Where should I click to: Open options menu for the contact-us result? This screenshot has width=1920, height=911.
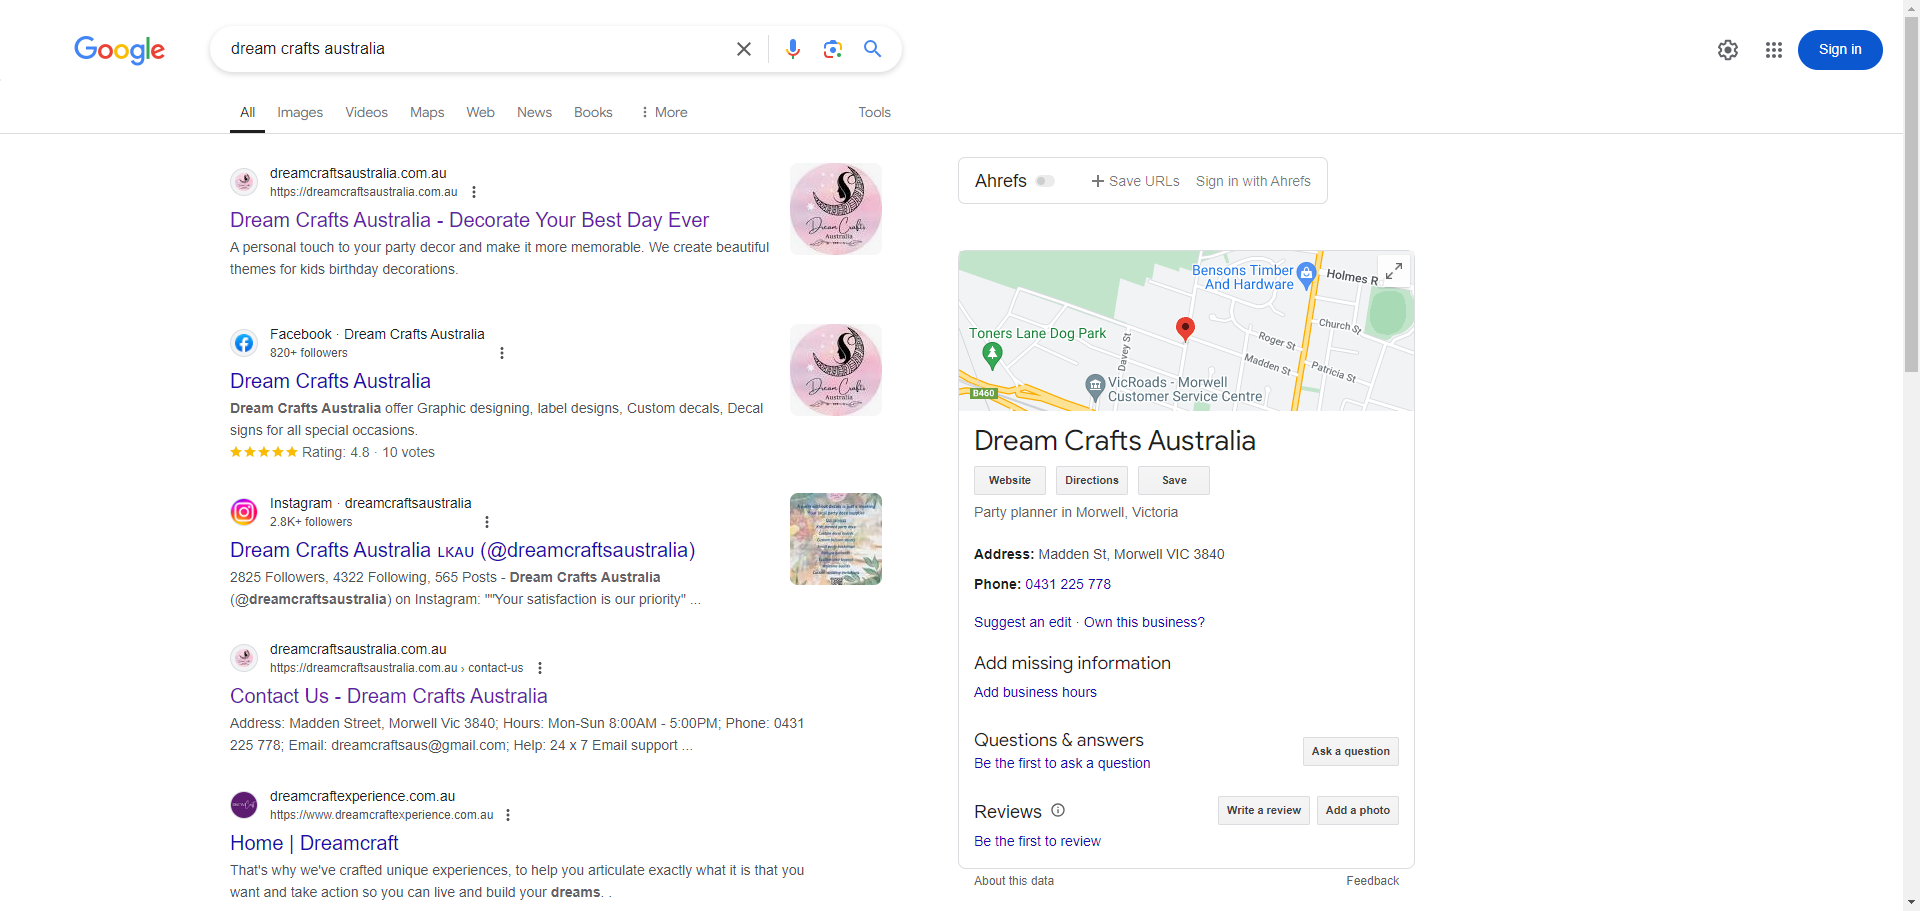(x=540, y=668)
